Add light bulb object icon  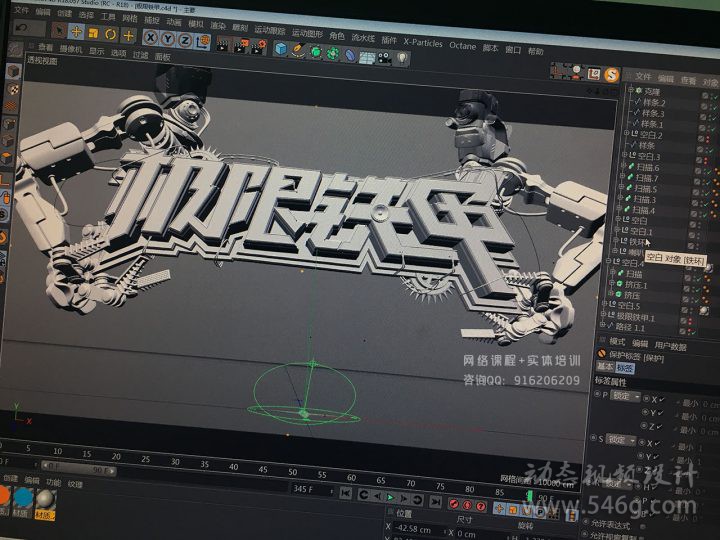tap(402, 59)
